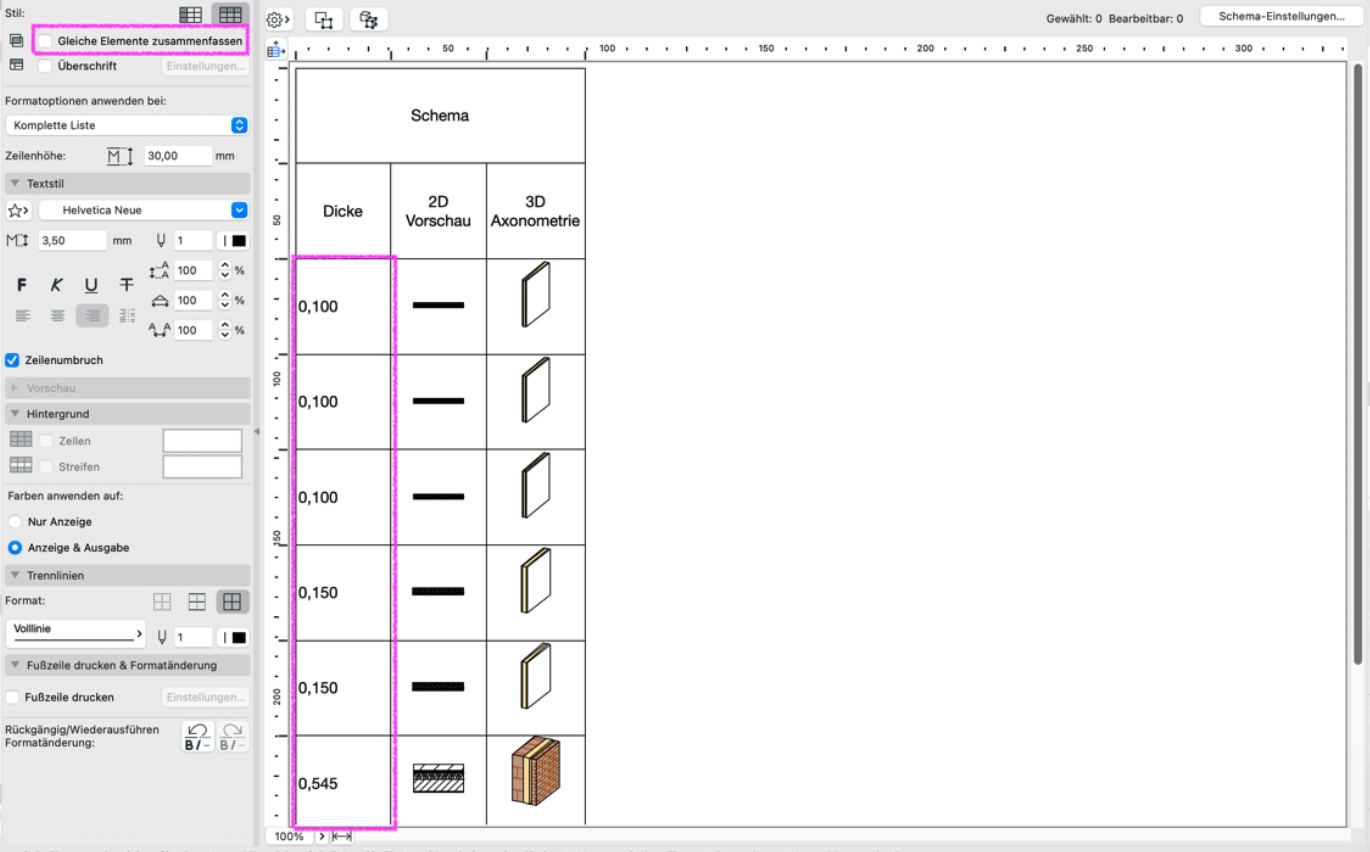Toggle italic (K) text formatting

pos(57,285)
